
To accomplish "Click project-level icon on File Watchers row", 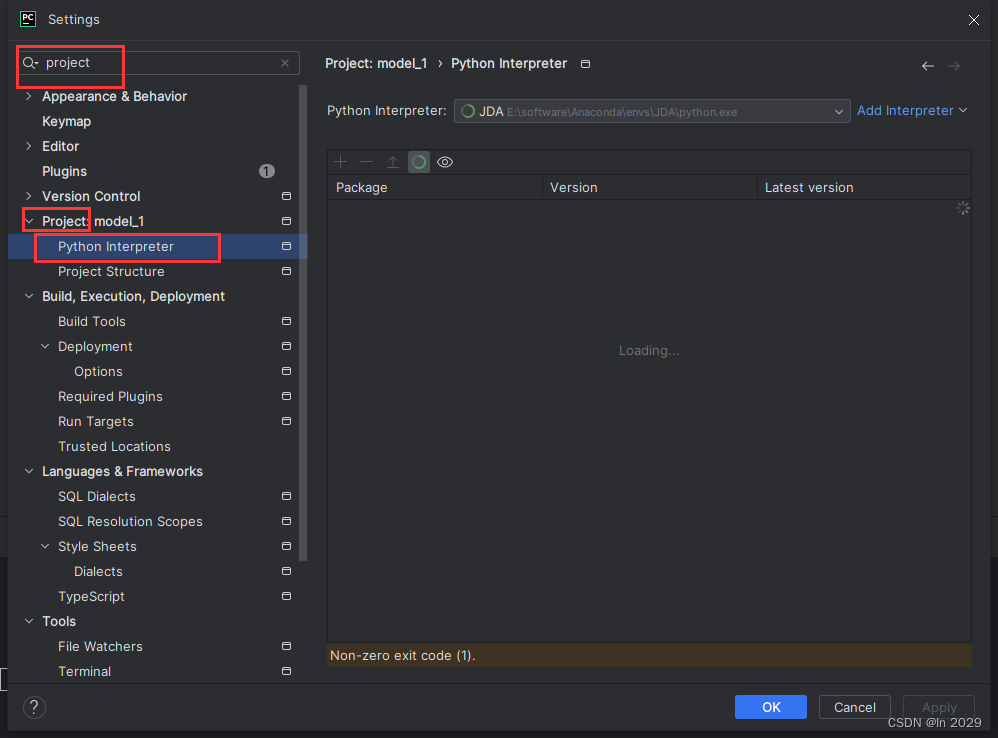I will pos(286,646).
